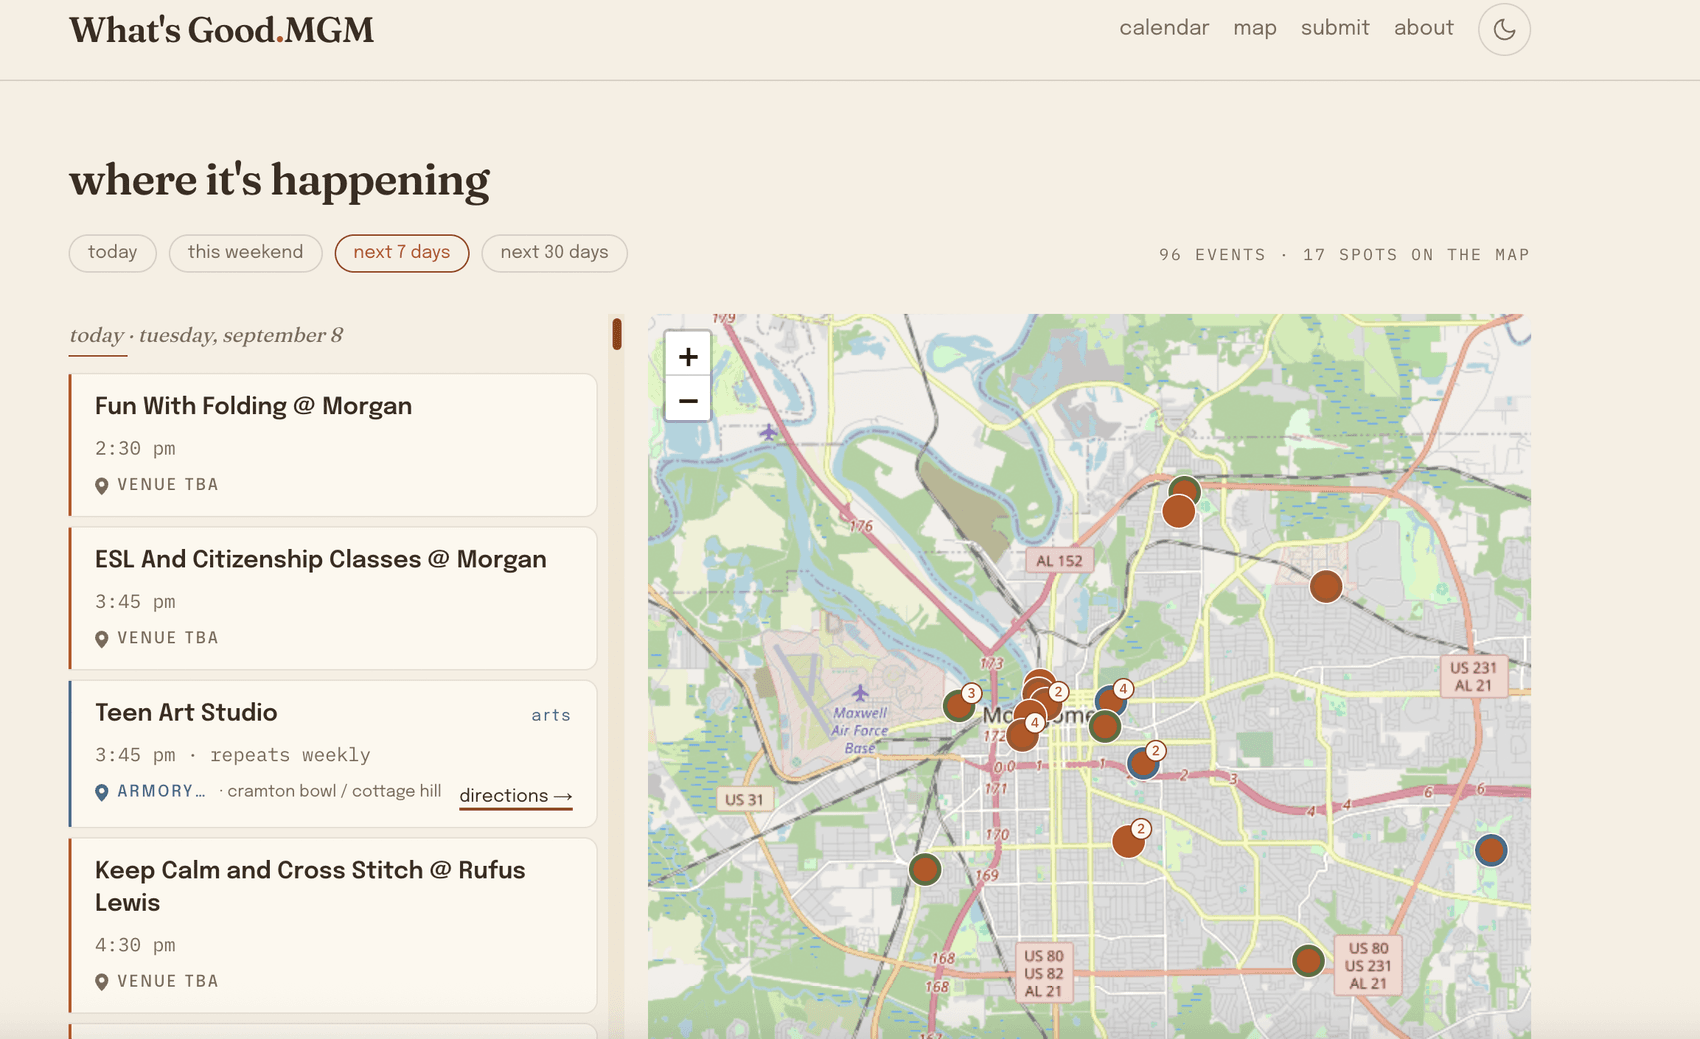Click the isolated marker northeast near the railway
The width and height of the screenshot is (1700, 1039).
1326,586
